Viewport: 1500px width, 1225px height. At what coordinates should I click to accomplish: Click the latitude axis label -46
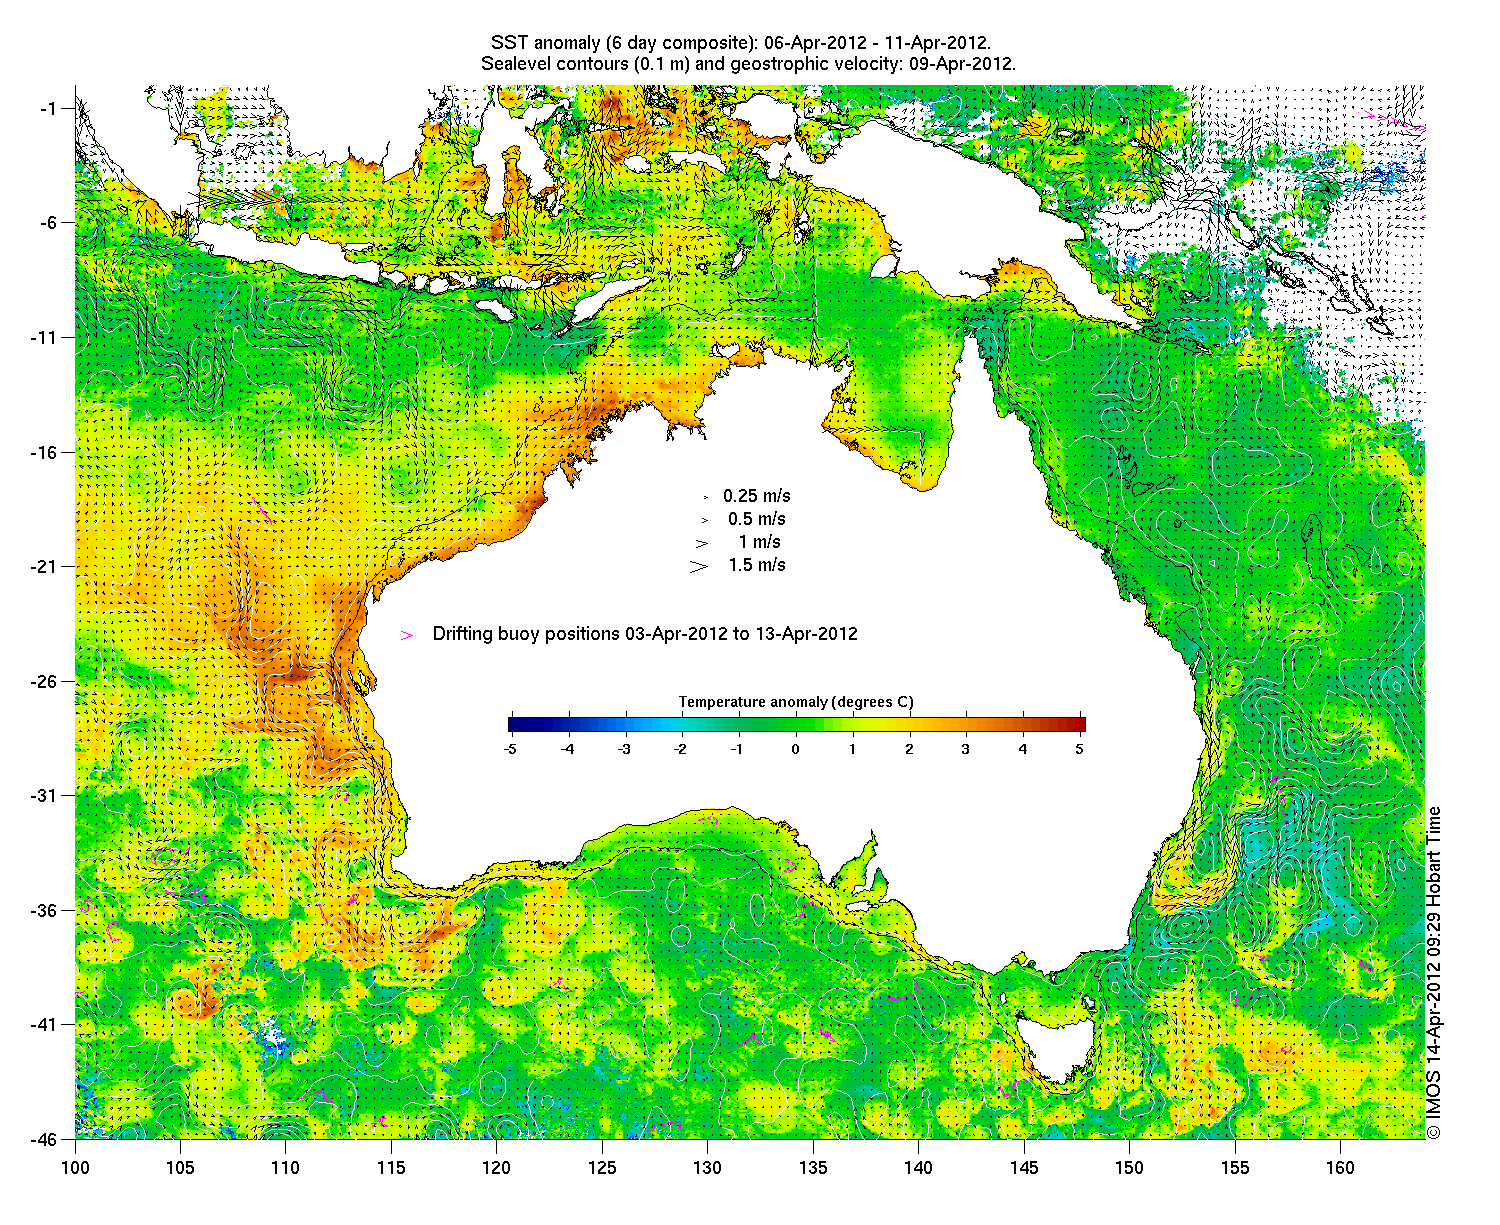[44, 1139]
